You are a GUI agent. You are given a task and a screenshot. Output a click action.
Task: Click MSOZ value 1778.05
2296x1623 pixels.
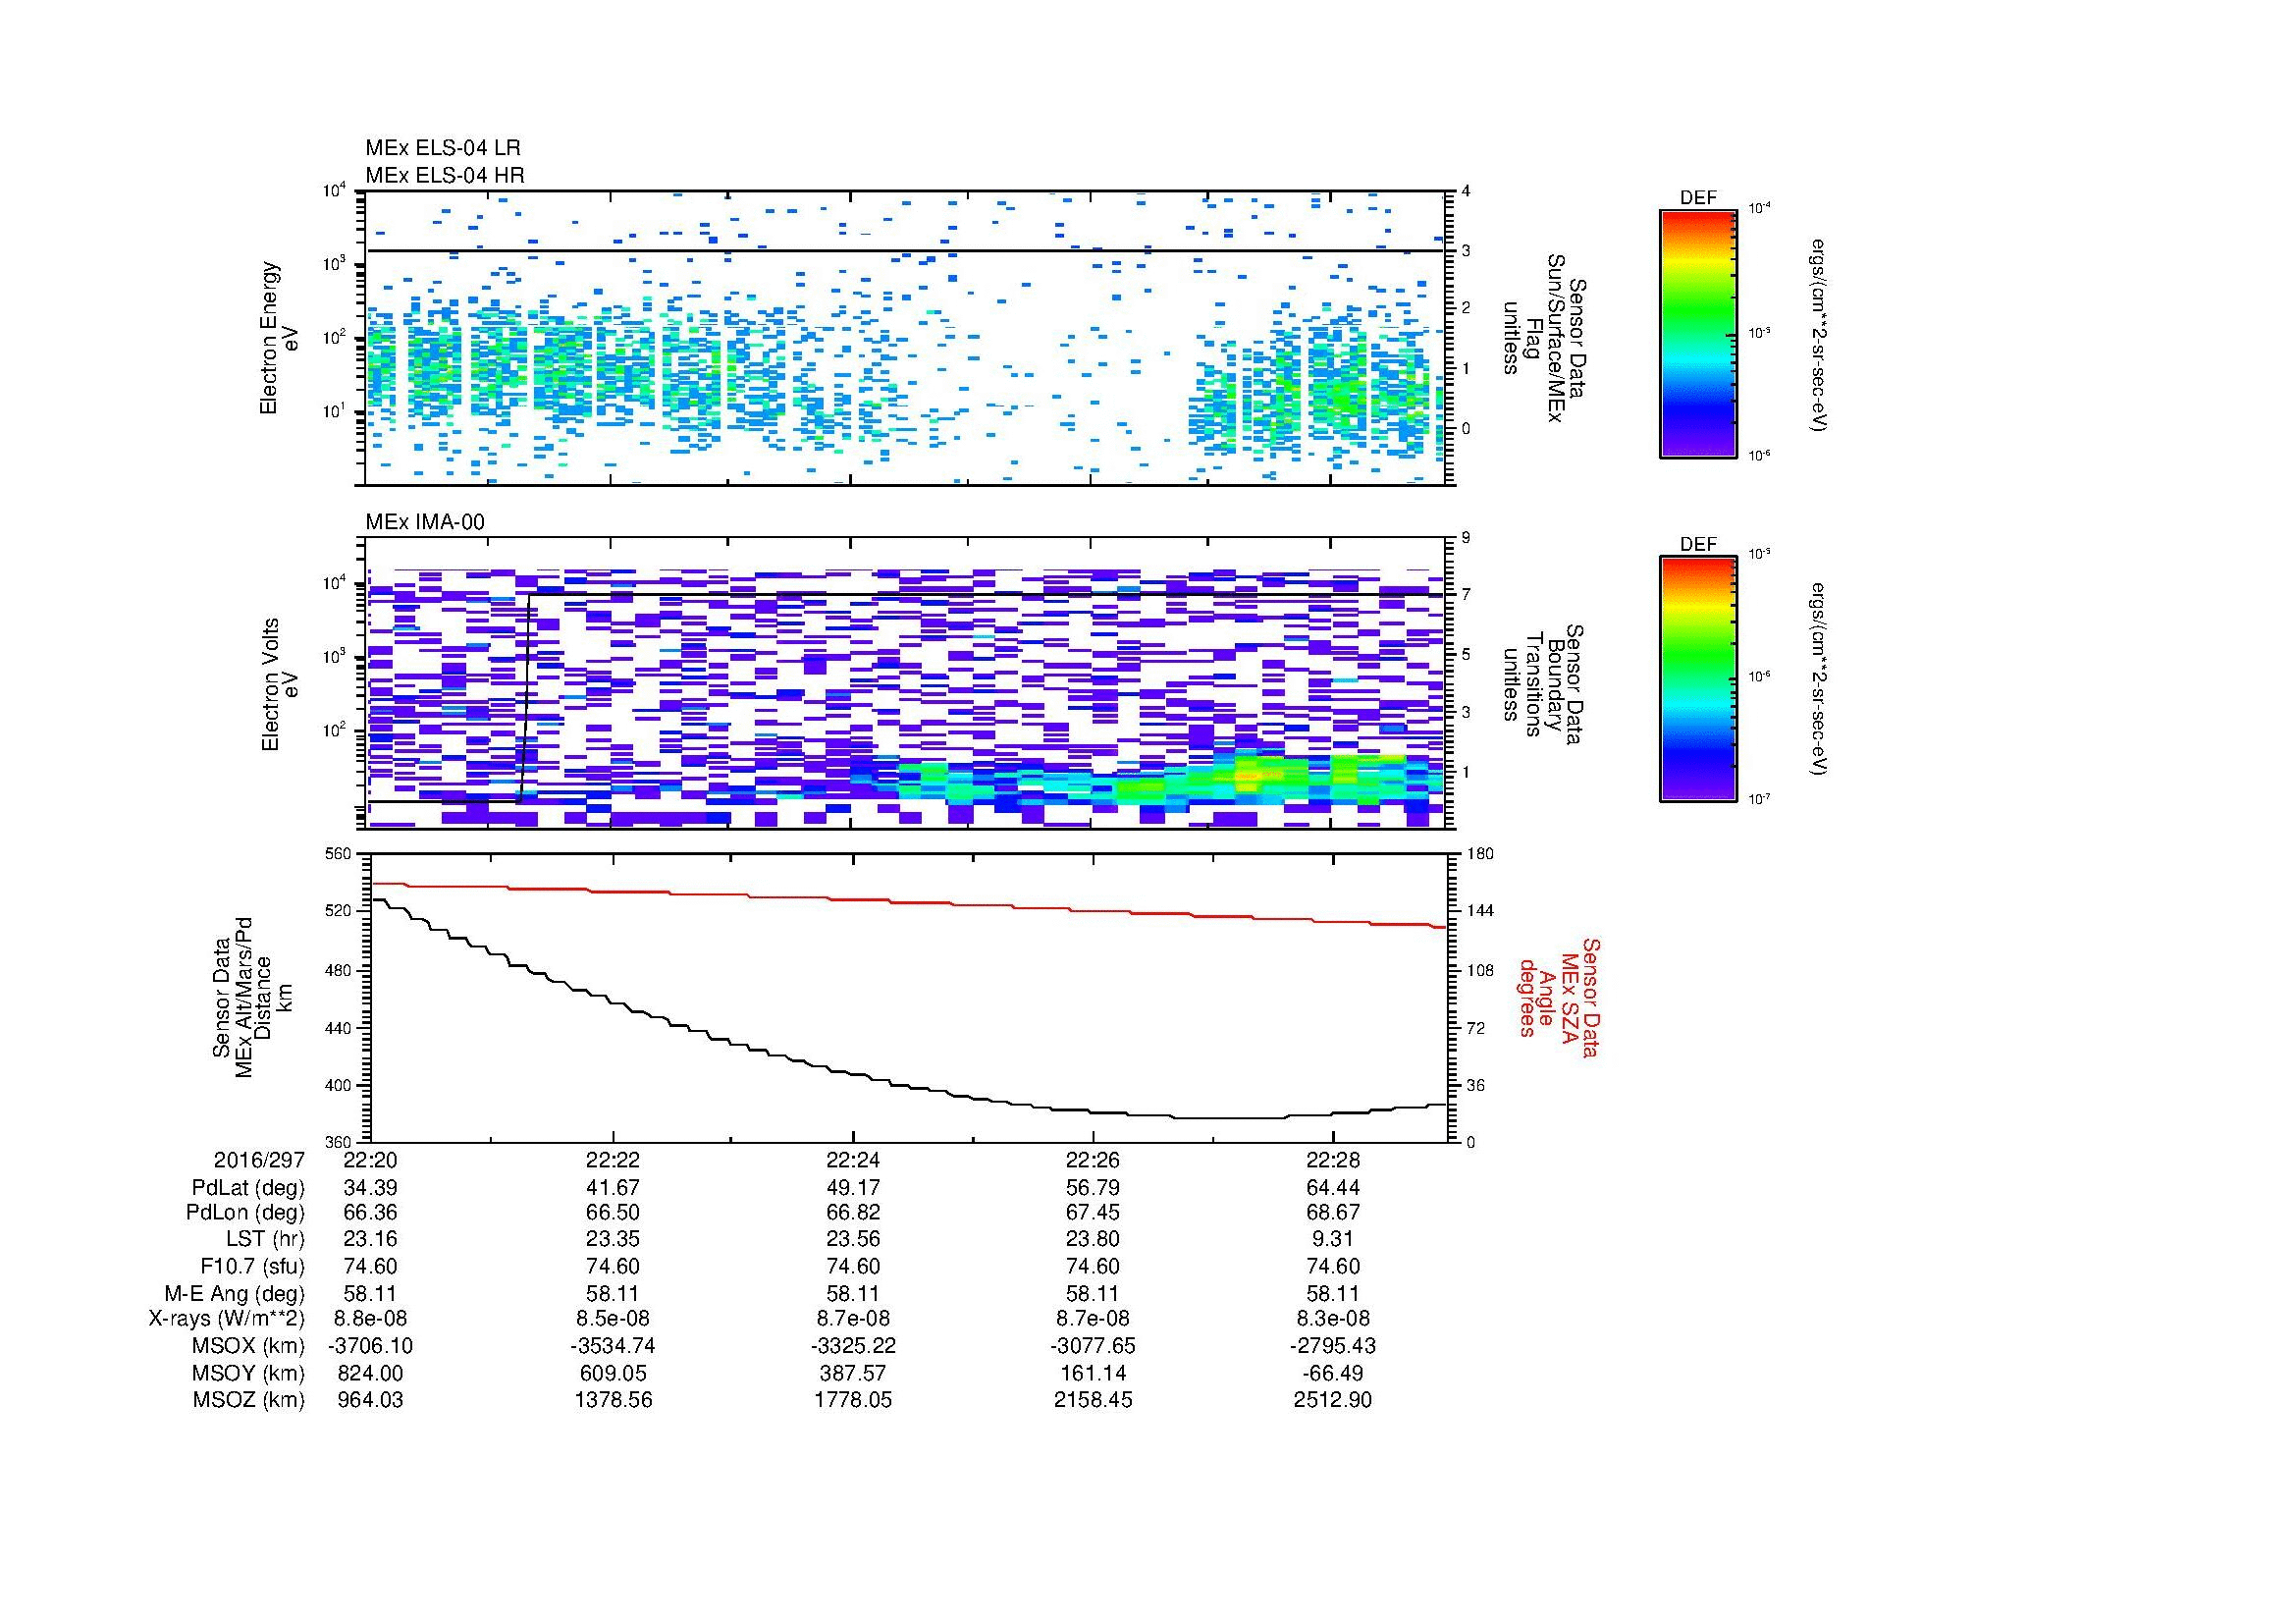pyautogui.click(x=853, y=1400)
